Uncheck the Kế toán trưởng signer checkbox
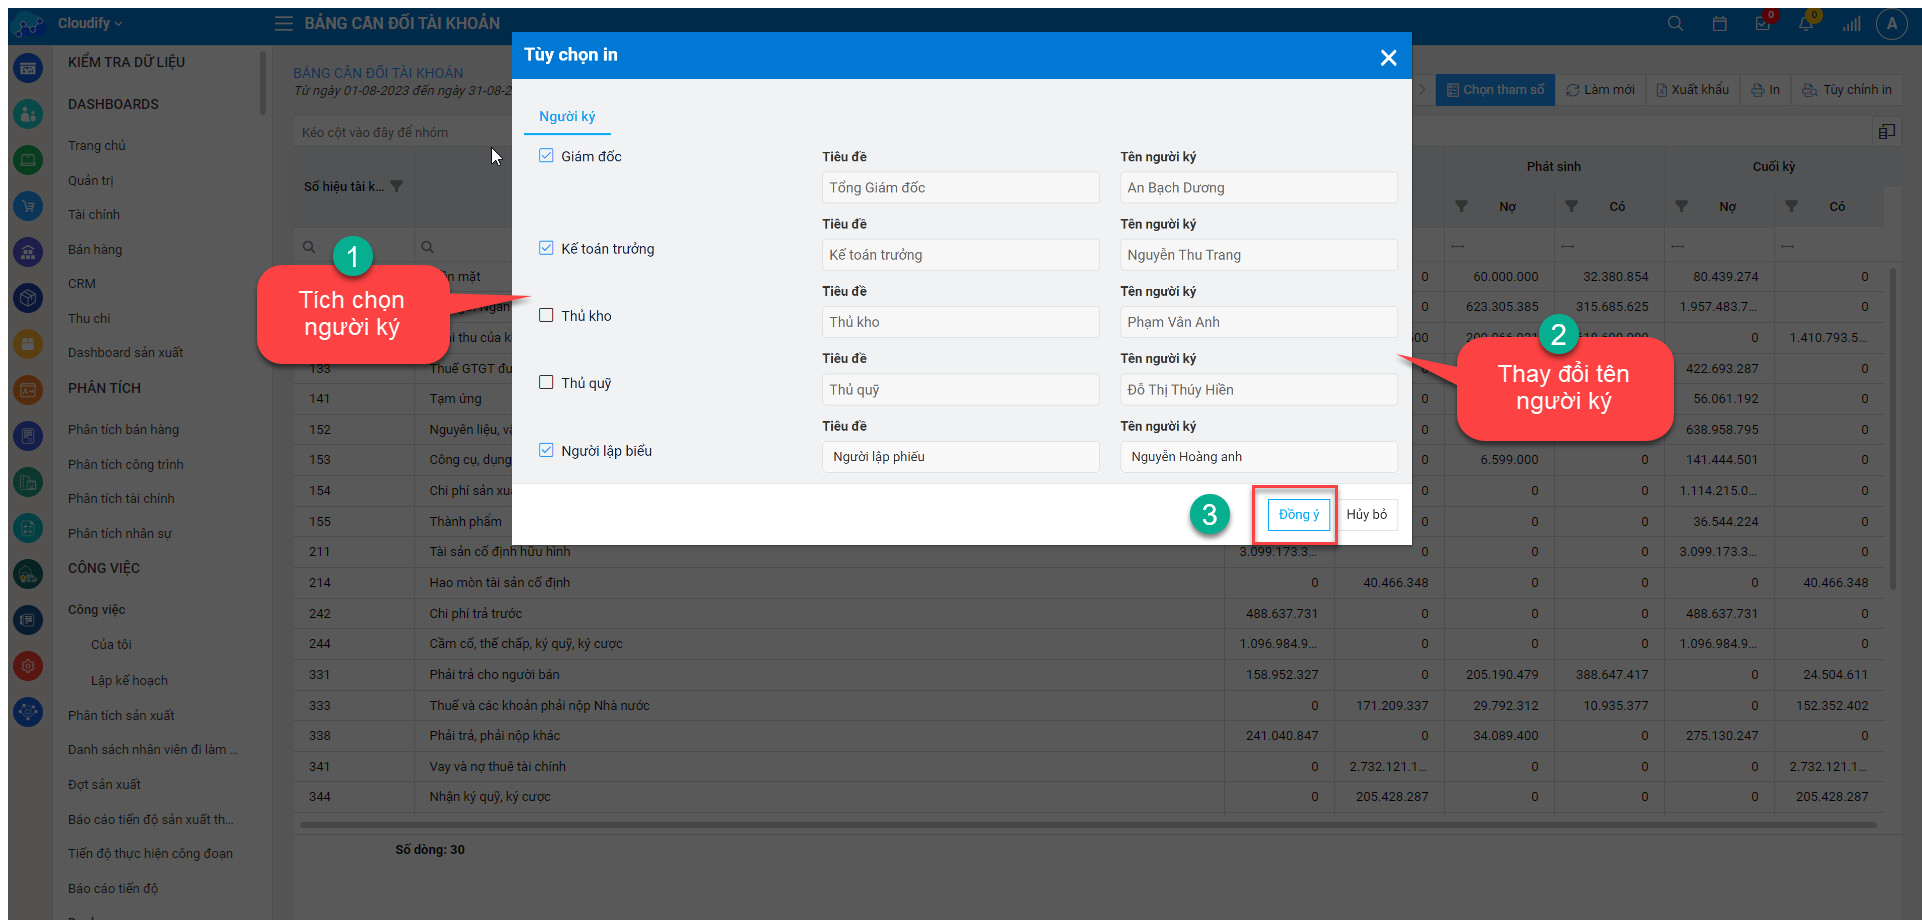Screen dimensions: 1922x920 [x=546, y=248]
